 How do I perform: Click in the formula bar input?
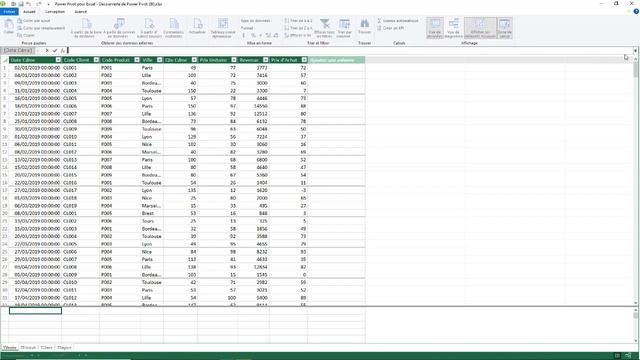pos(349,51)
